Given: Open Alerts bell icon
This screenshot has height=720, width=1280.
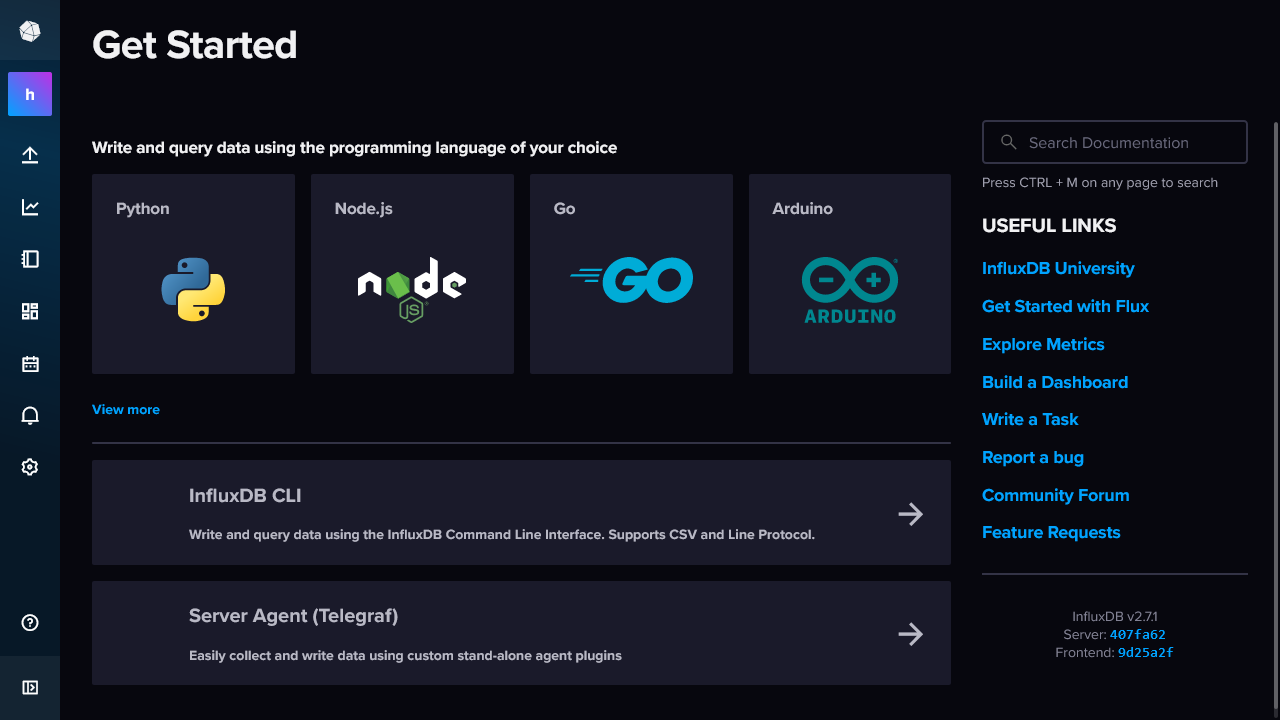Looking at the screenshot, I should click(30, 416).
